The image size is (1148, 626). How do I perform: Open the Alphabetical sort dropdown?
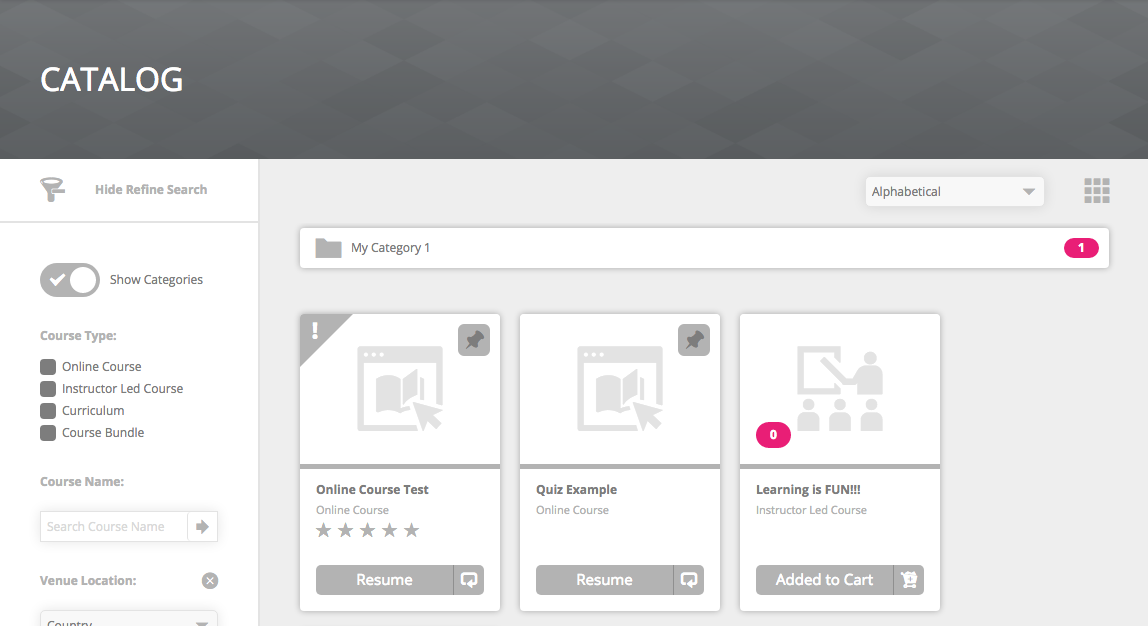[x=955, y=192]
